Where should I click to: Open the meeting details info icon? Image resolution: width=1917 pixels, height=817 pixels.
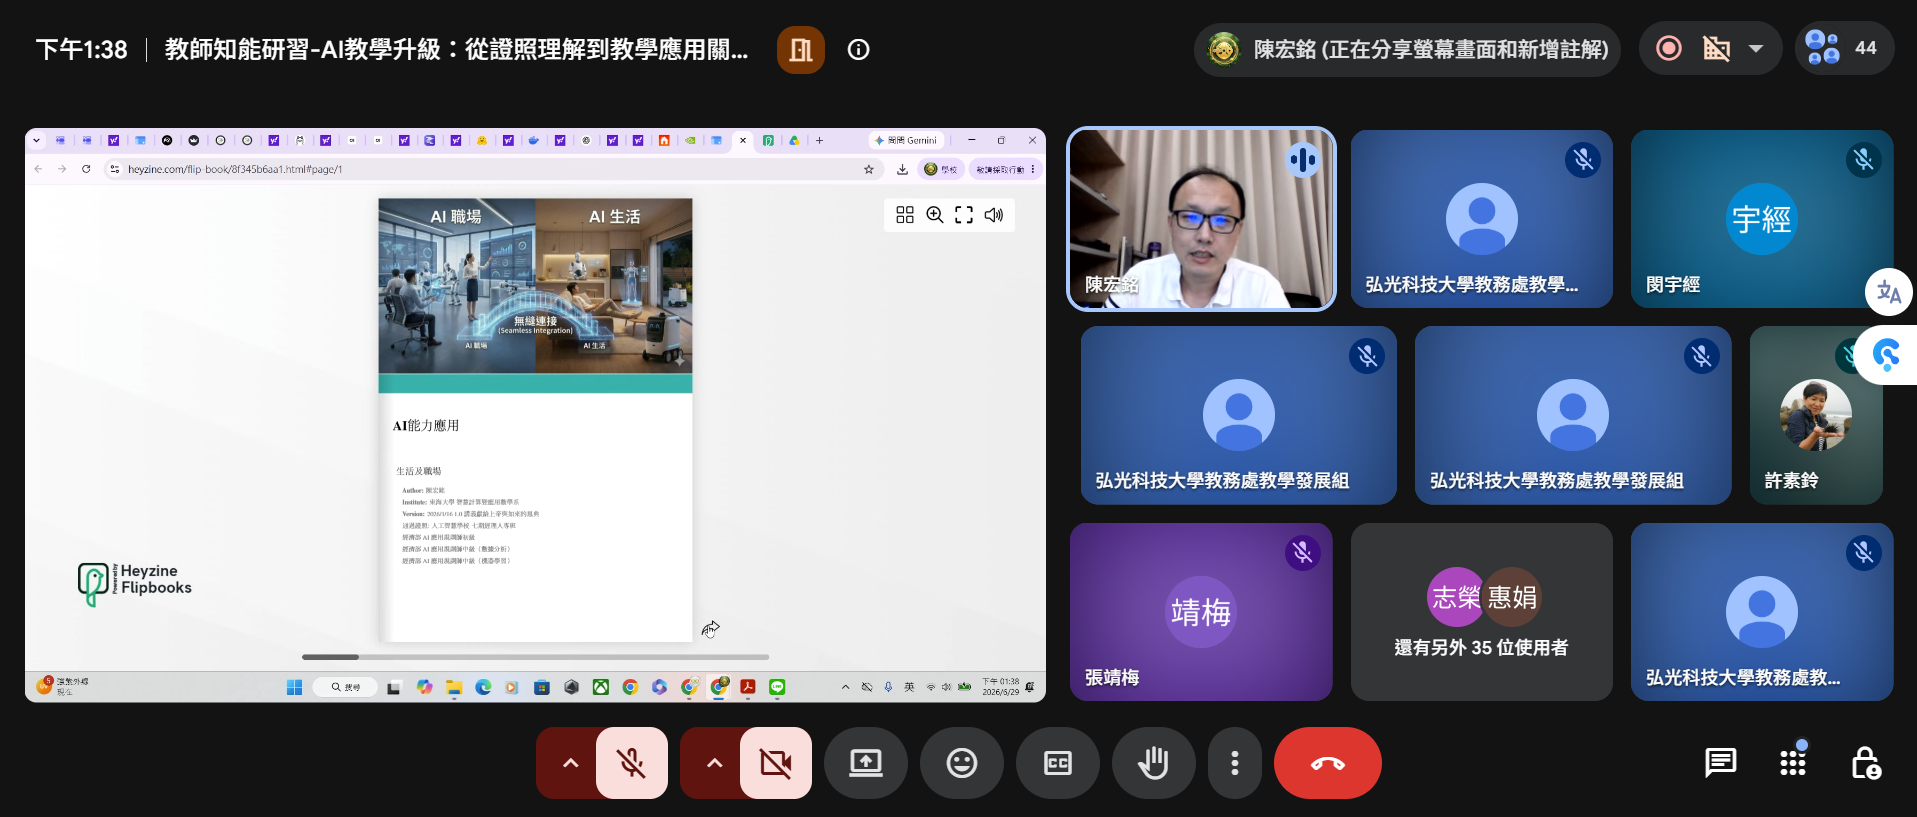pos(858,49)
